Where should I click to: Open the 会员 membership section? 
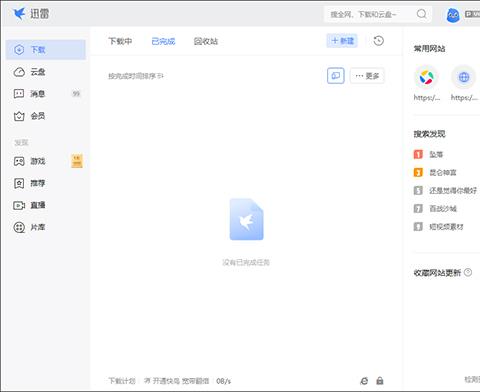[x=46, y=116]
